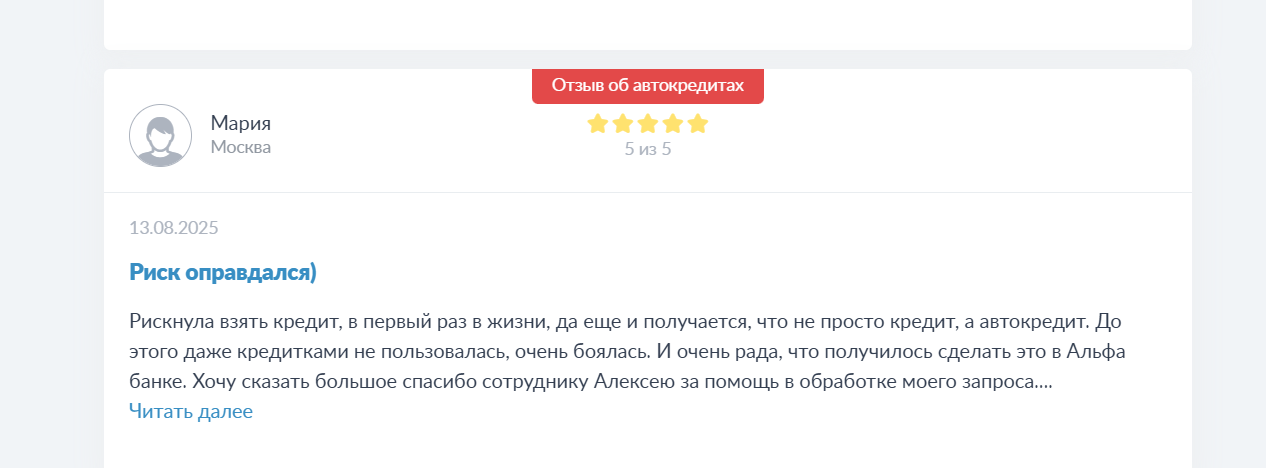Viewport: 1266px width, 468px height.
Task: Click reviewer name «Мария»
Action: pyautogui.click(x=240, y=123)
